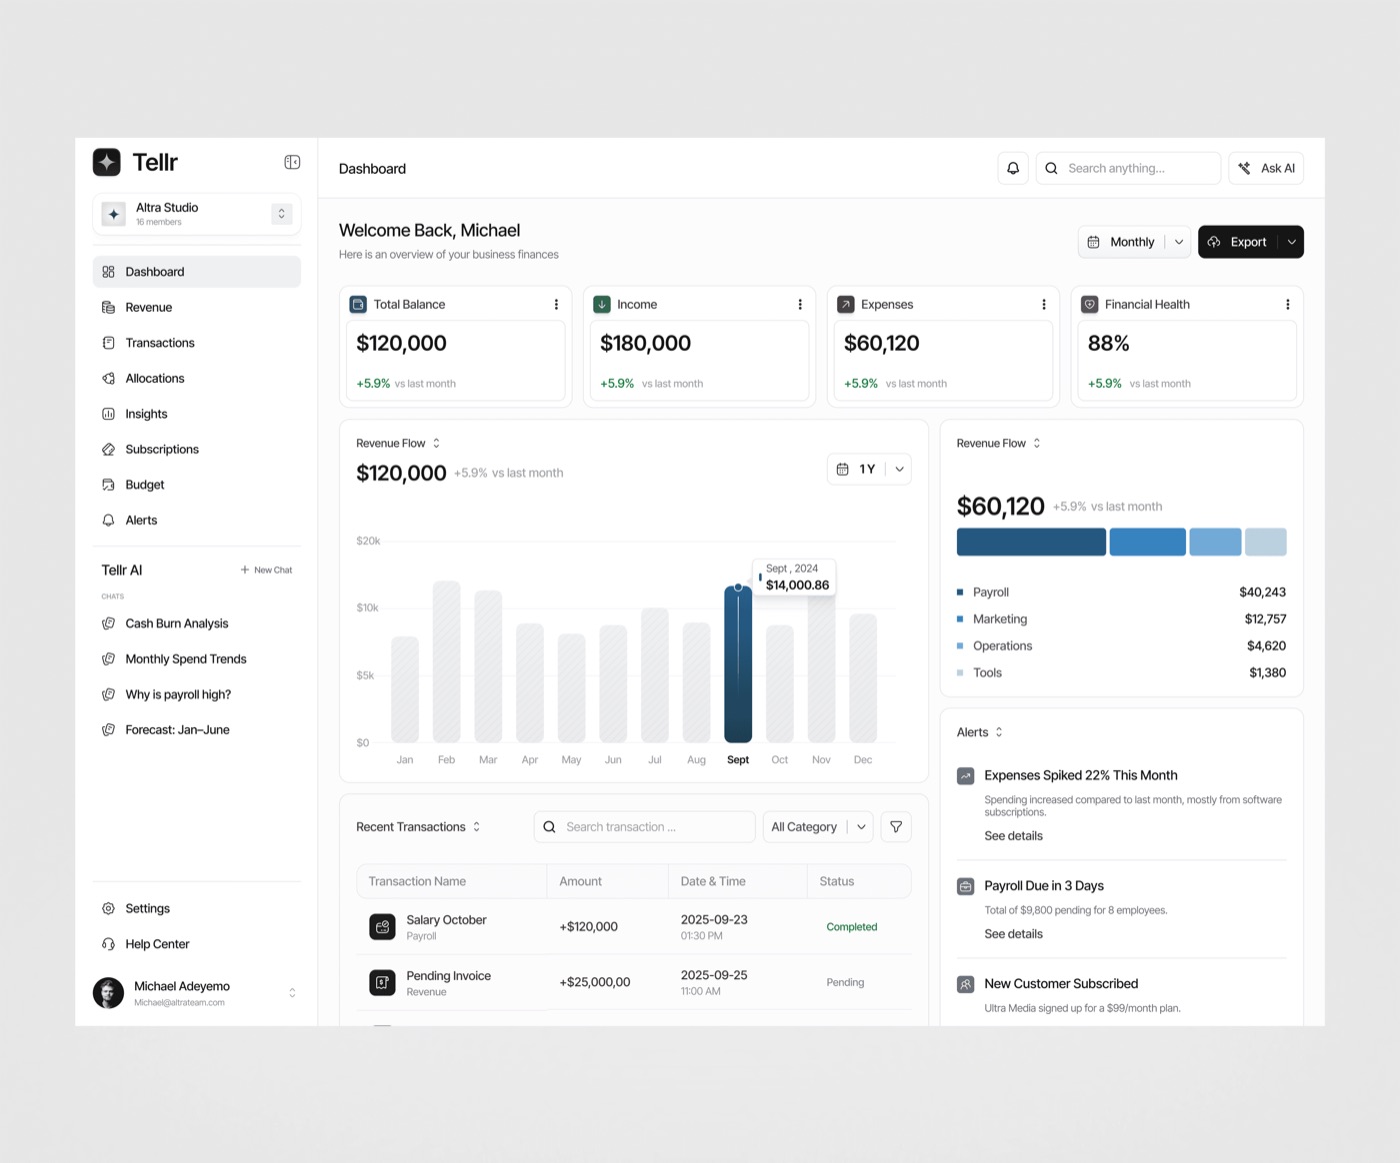Click the transactions filter funnel icon
The image size is (1400, 1163).
(x=896, y=827)
